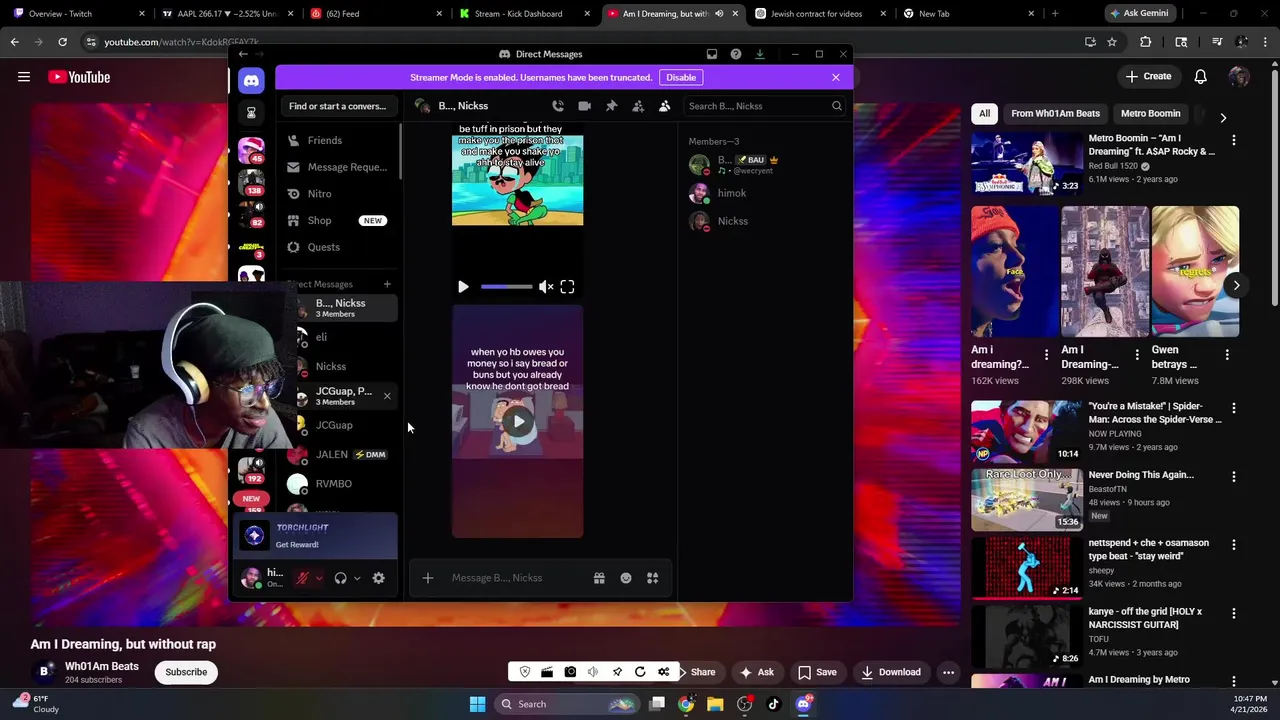The image size is (1280, 720).
Task: Open the RVMBO direct message
Action: pos(340,484)
